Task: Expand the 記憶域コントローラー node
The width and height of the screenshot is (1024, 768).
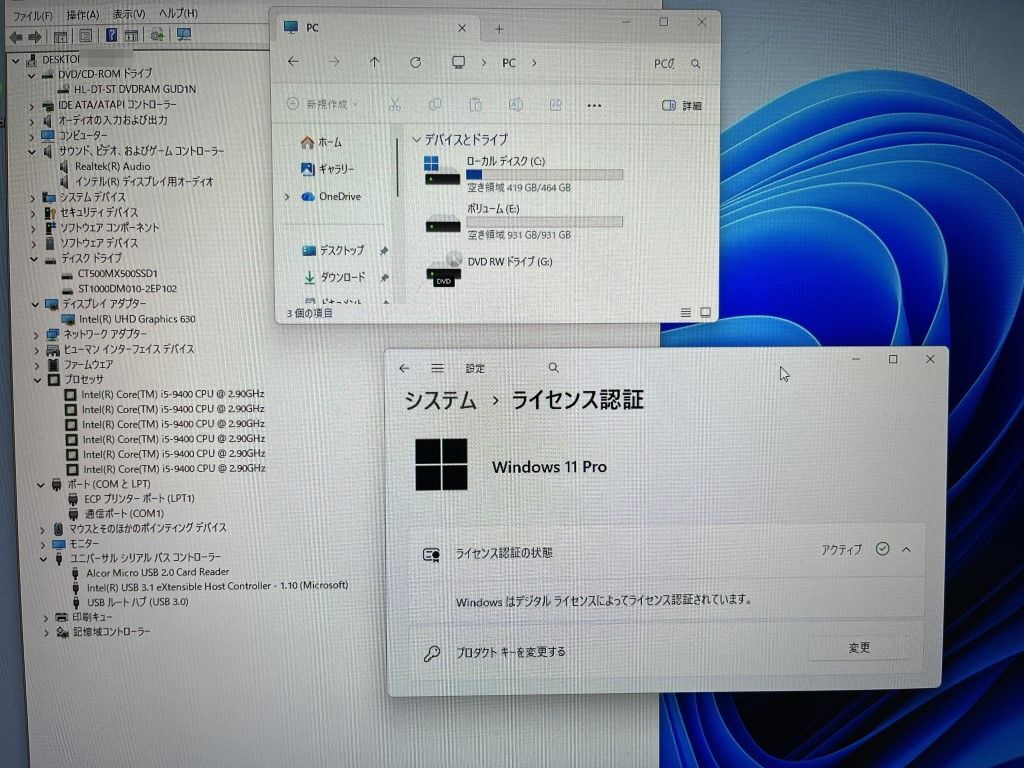Action: (46, 633)
